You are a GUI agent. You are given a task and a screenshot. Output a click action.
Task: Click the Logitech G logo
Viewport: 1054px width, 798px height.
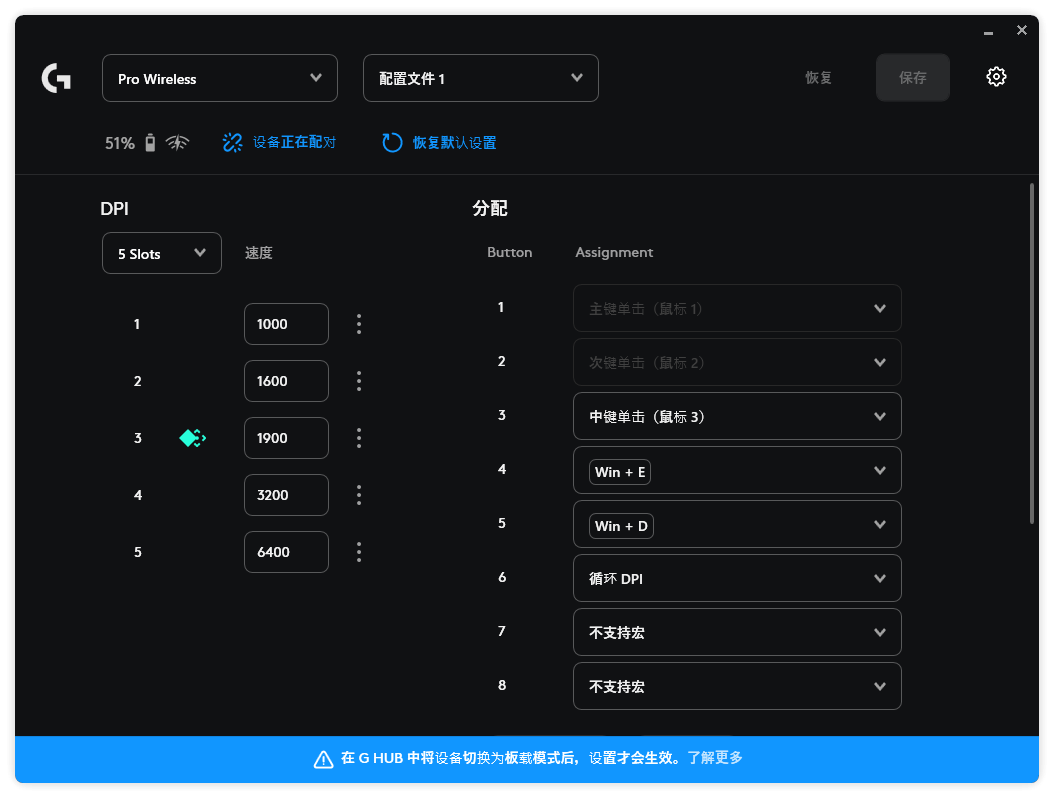56,78
